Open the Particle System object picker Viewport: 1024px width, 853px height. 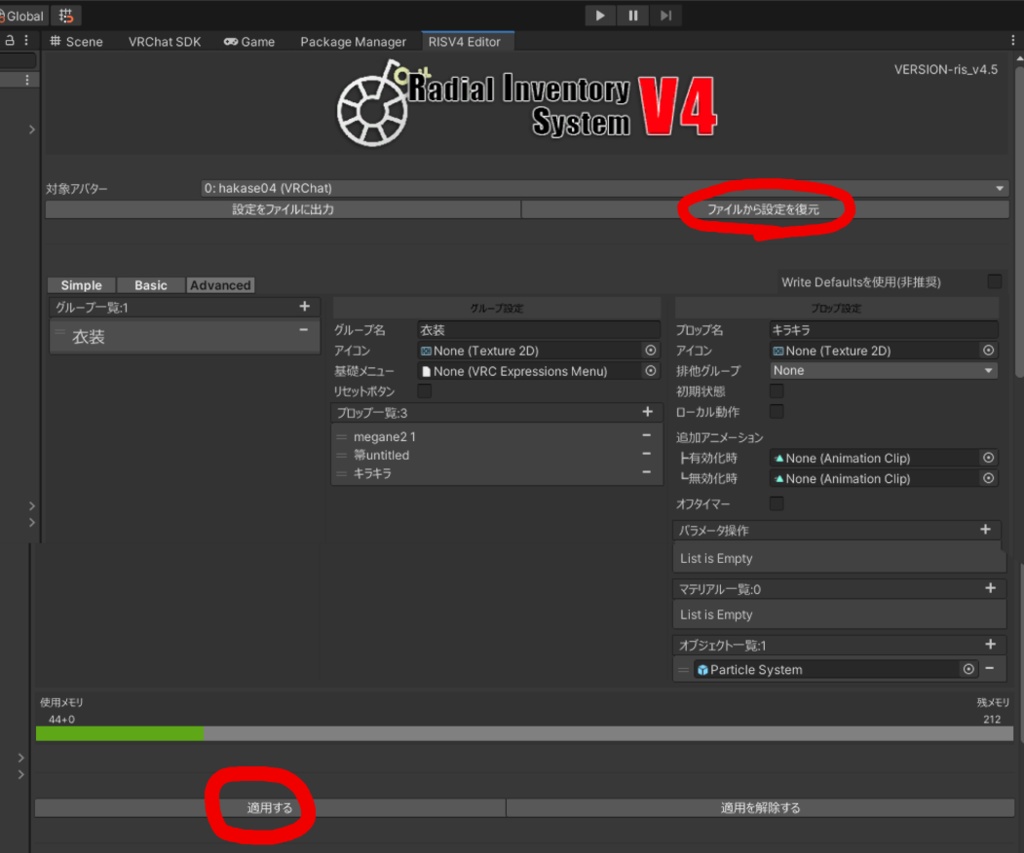968,669
